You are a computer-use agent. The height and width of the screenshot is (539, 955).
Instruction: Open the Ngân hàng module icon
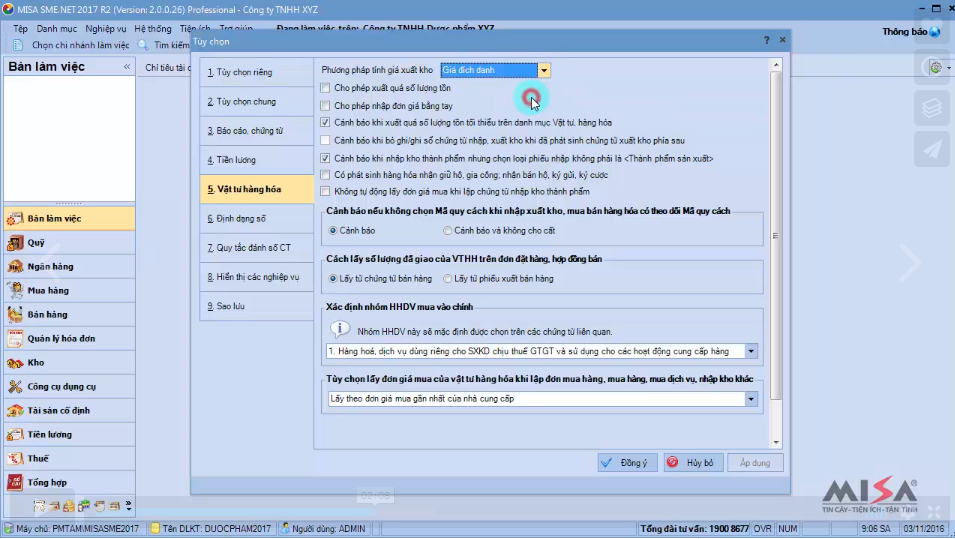click(x=15, y=267)
